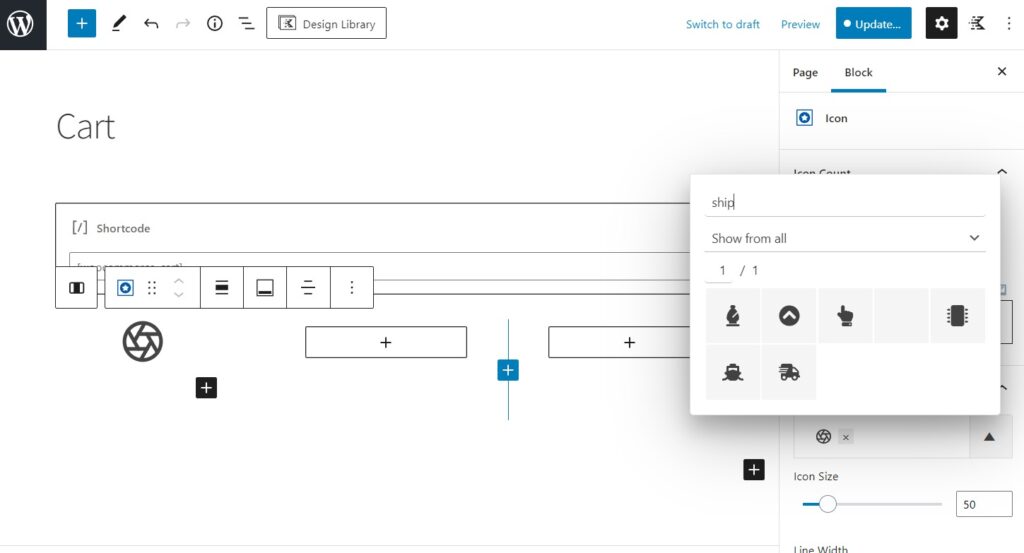Screen dimensions: 1024x553
Task: Collapse the icon picker triangle
Action: coord(989,437)
